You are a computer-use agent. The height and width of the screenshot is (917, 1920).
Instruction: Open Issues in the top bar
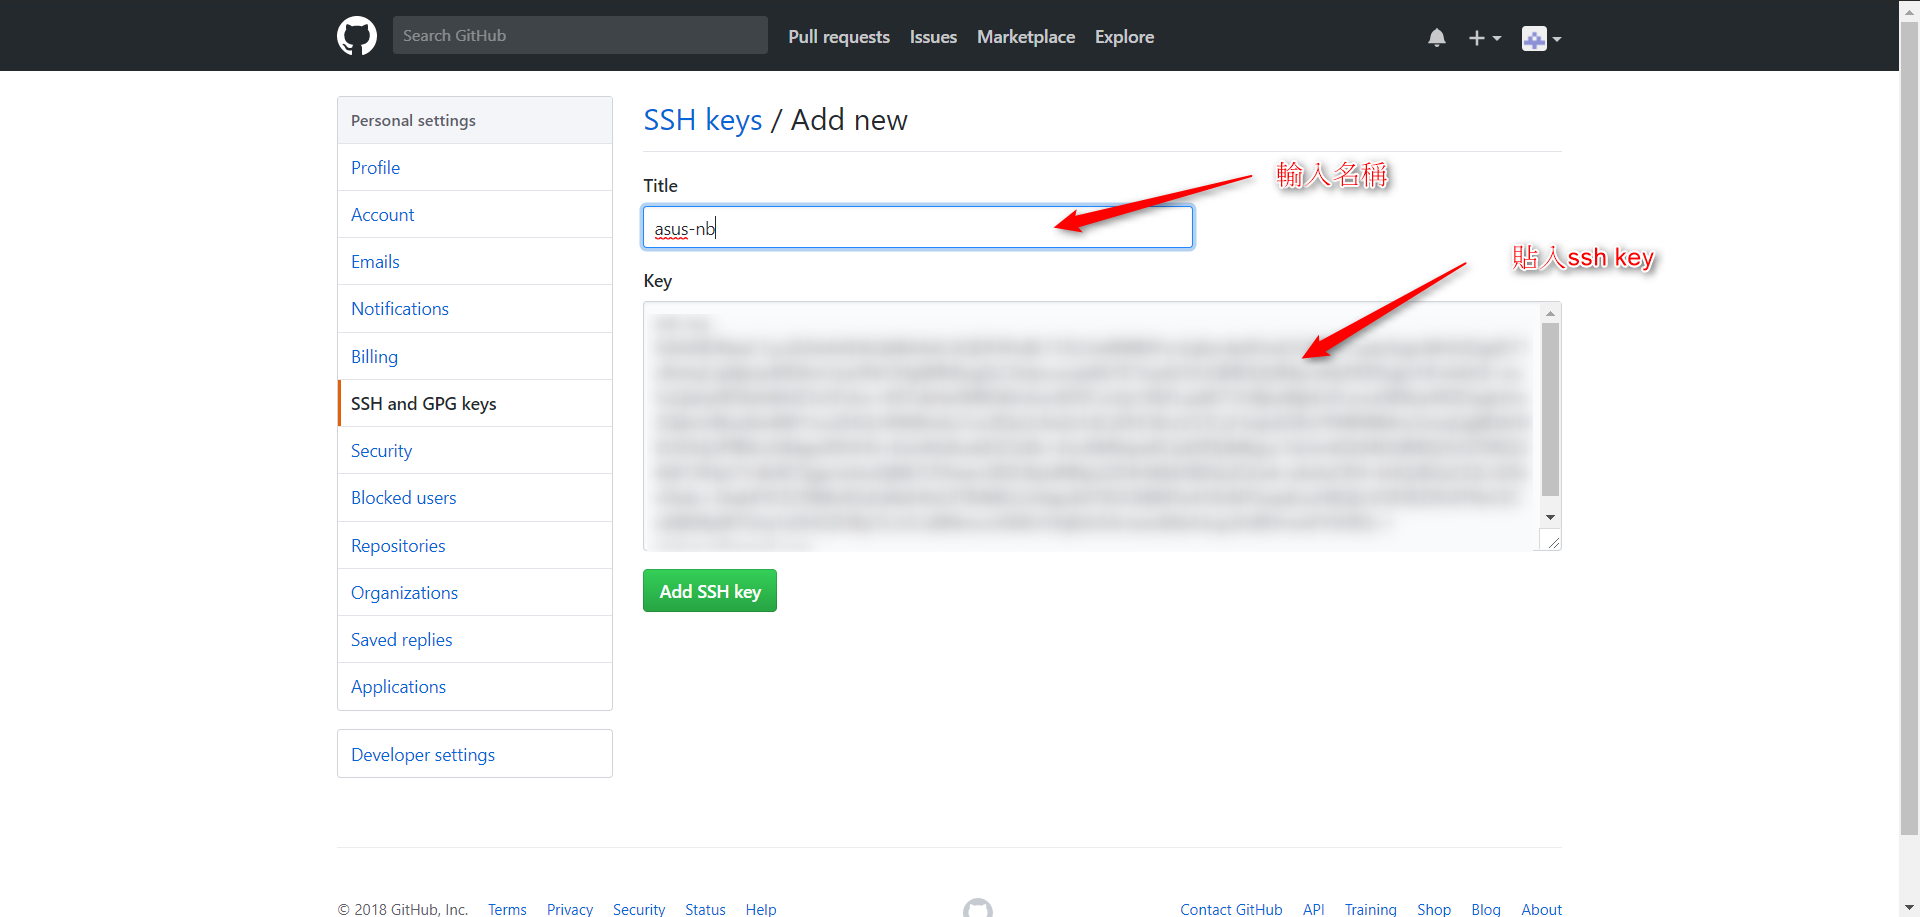coord(933,37)
